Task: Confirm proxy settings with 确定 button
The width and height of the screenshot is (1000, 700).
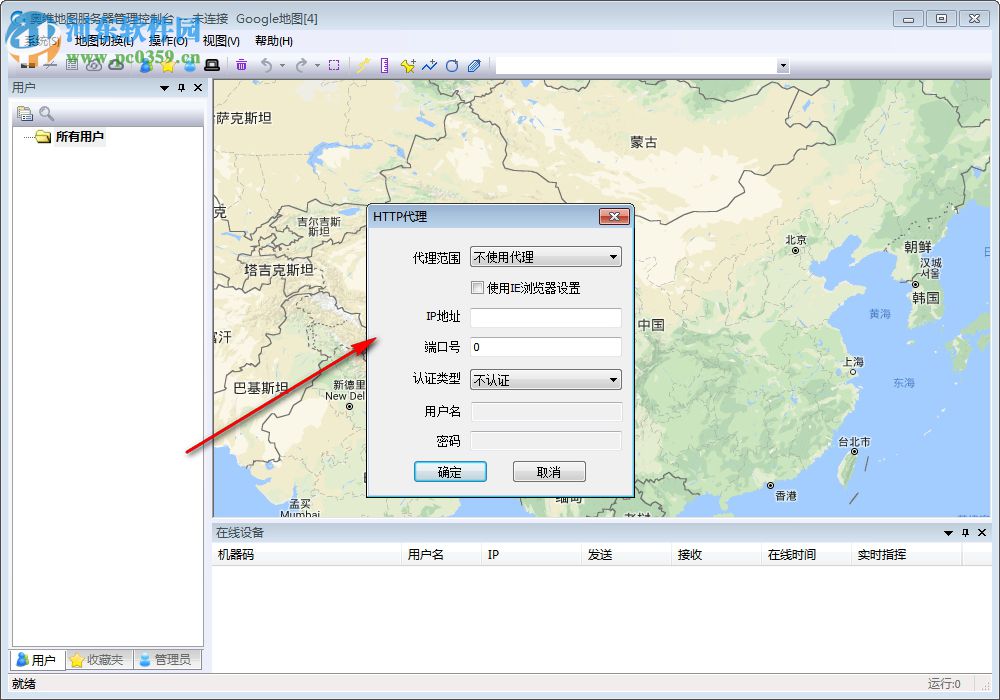Action: click(x=450, y=471)
